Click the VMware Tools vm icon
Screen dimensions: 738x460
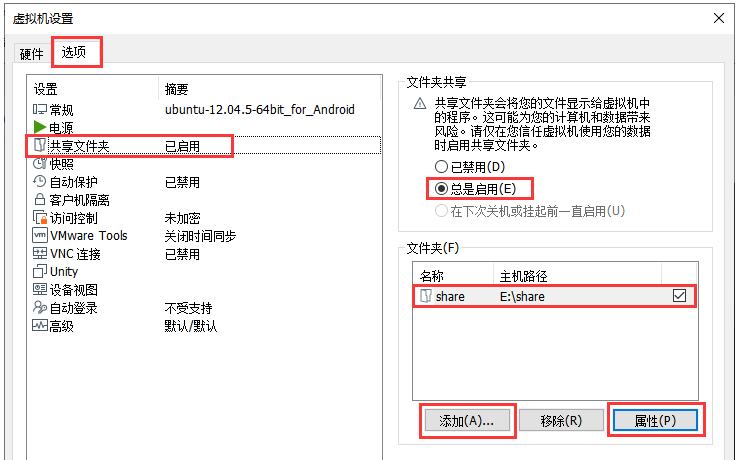(x=40, y=235)
